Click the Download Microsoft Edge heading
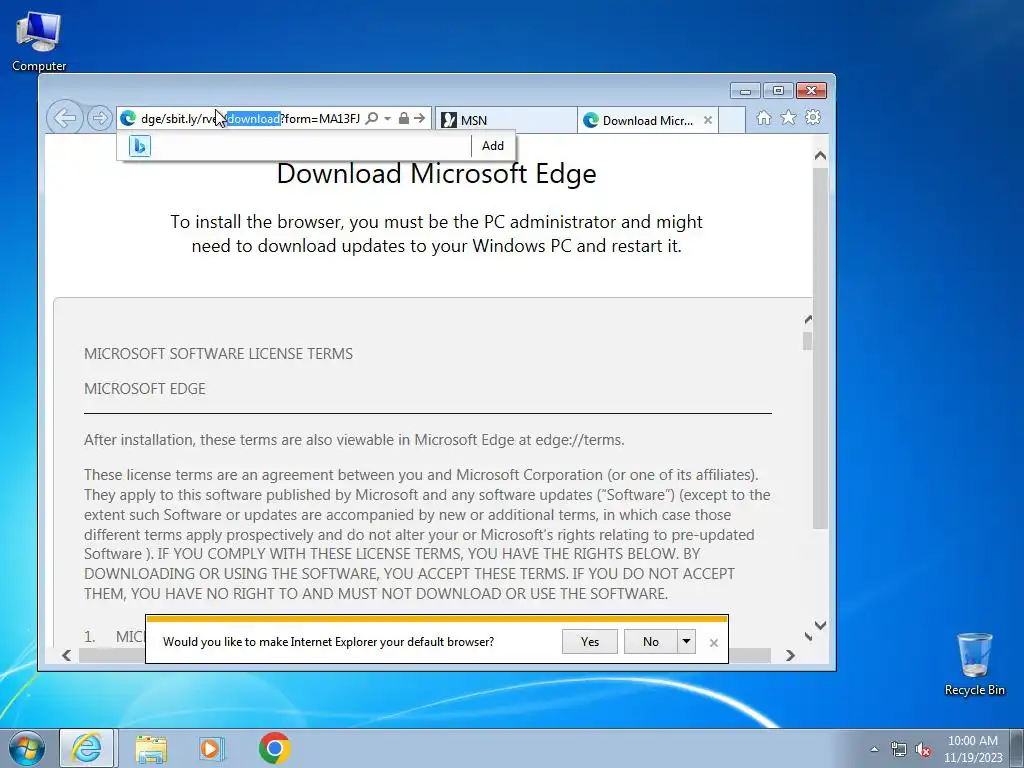 tap(436, 174)
